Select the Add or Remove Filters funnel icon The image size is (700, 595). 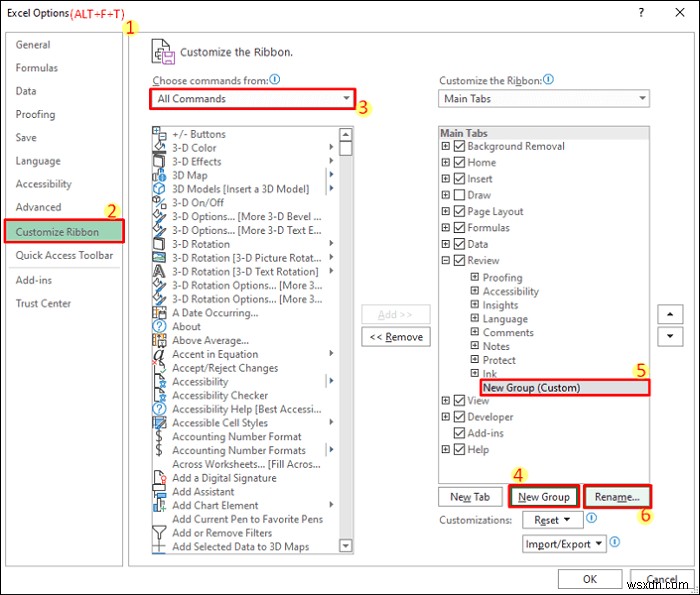(x=159, y=533)
